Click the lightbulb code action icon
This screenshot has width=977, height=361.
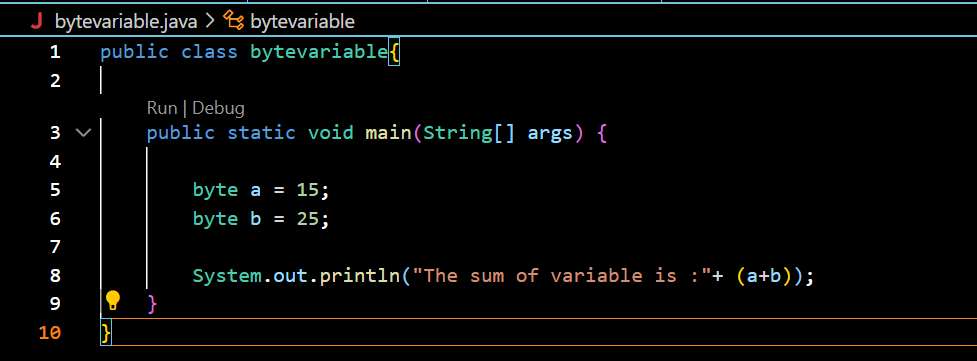point(112,301)
